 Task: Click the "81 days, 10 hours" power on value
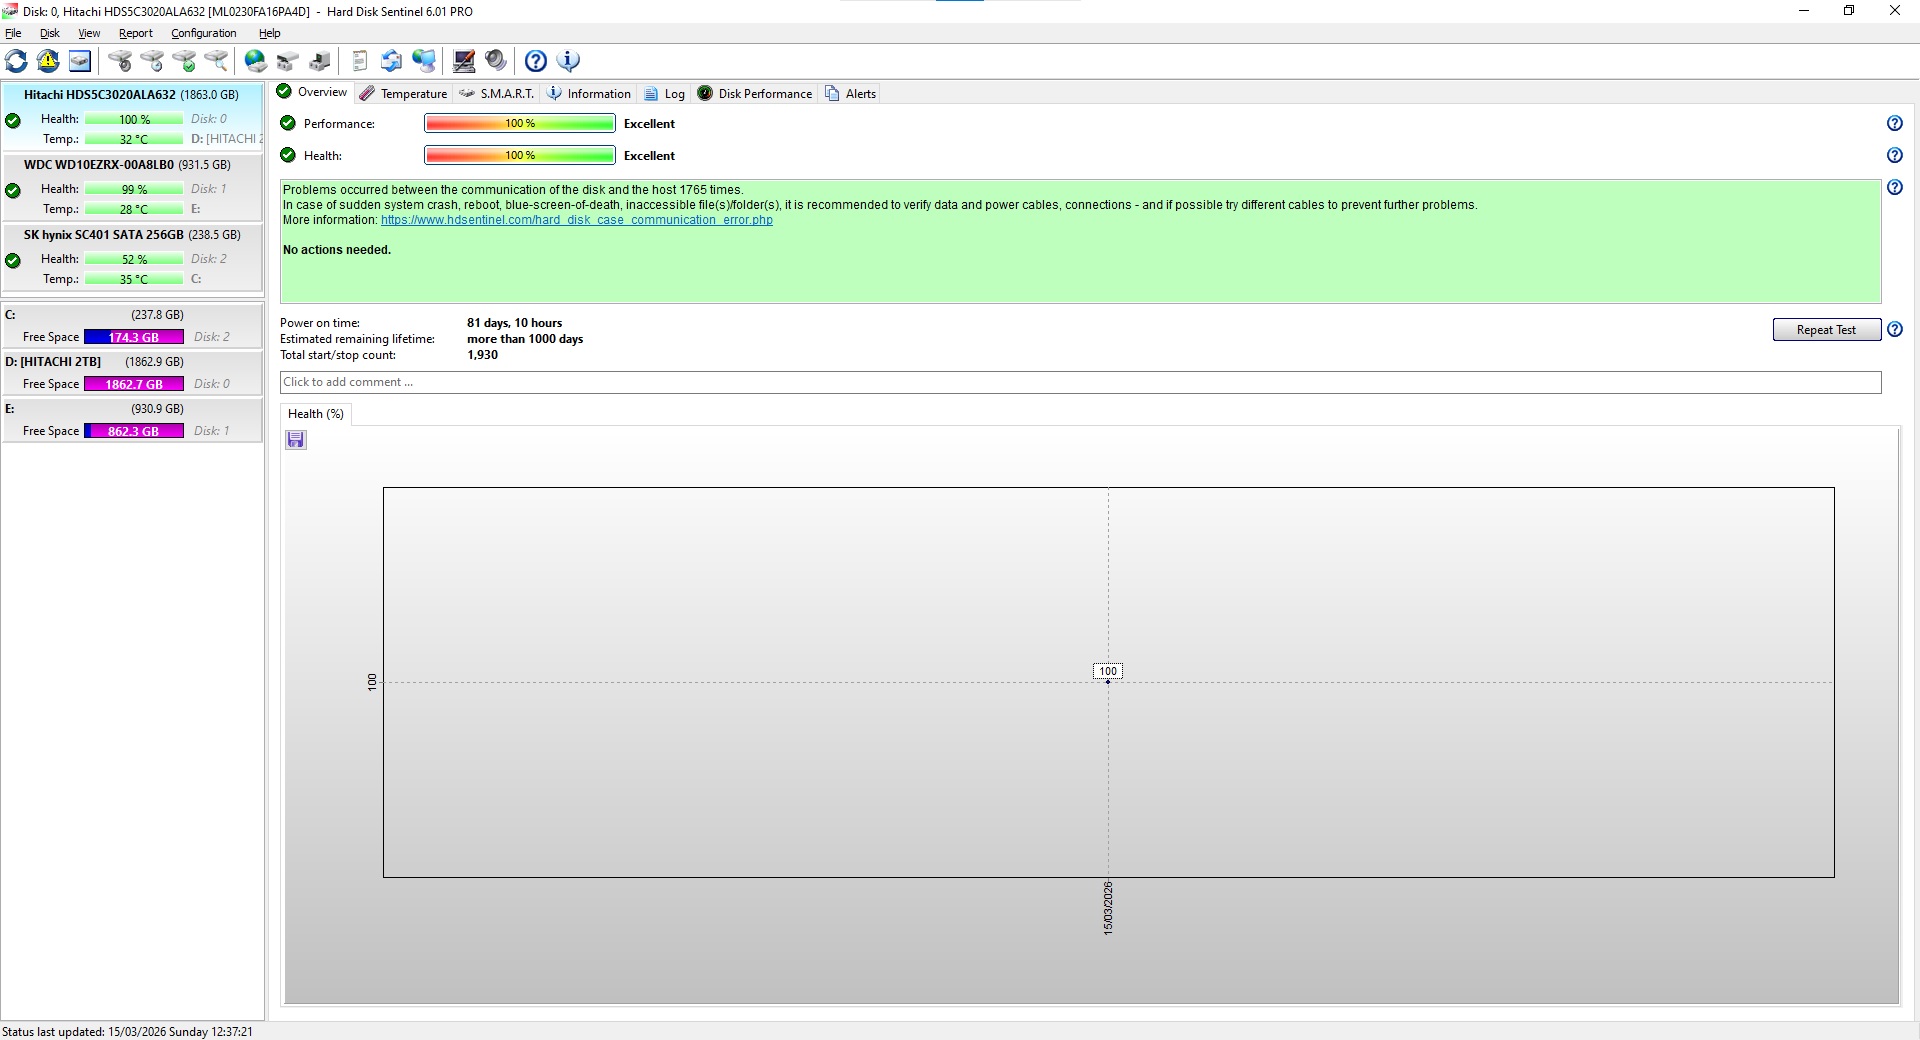(x=514, y=323)
